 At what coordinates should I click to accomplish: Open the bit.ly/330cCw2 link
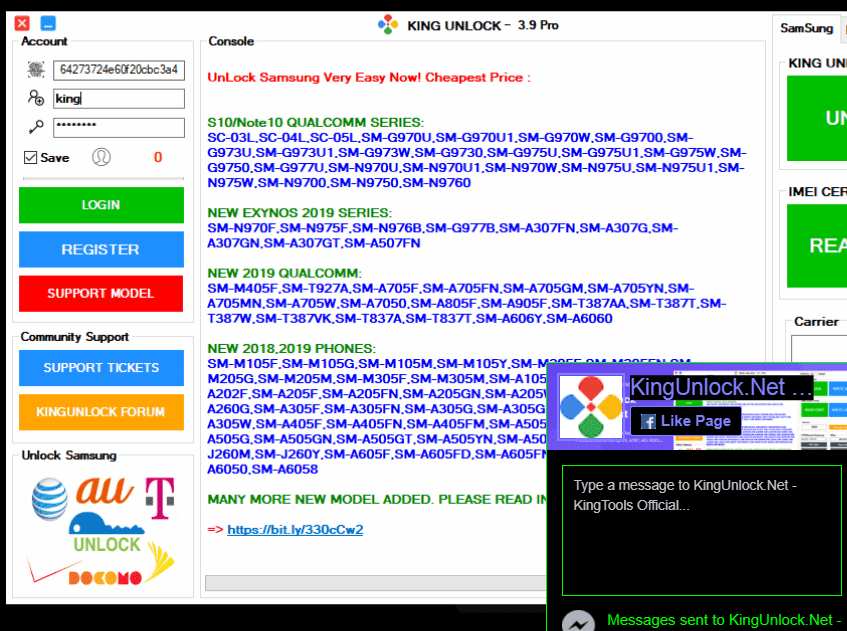pos(295,529)
